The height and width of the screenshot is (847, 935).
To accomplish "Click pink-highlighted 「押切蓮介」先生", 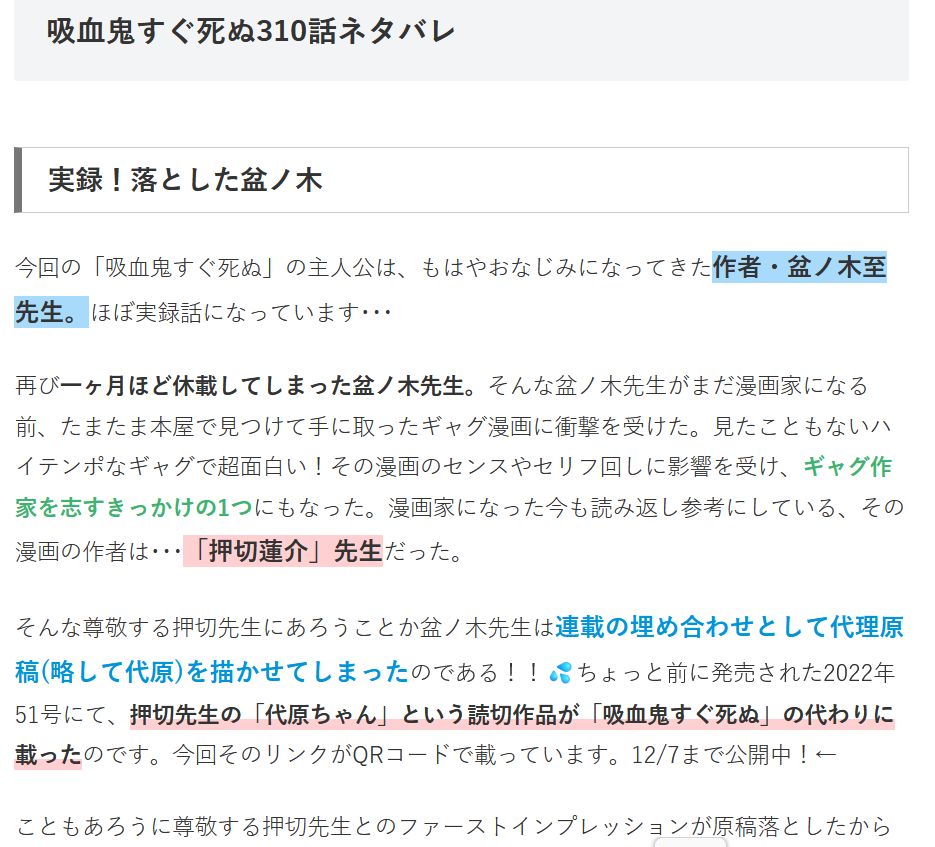I will 283,551.
